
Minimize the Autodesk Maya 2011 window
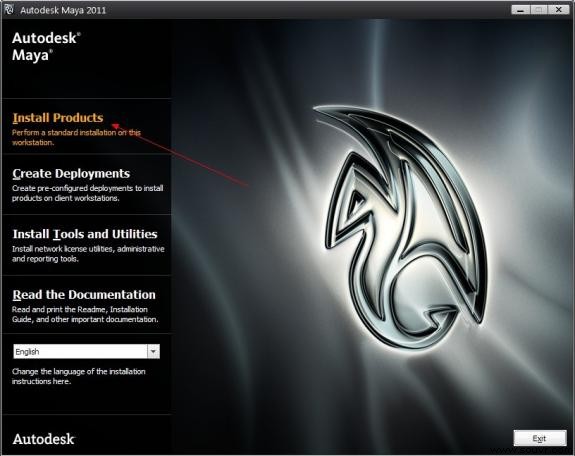(x=520, y=10)
